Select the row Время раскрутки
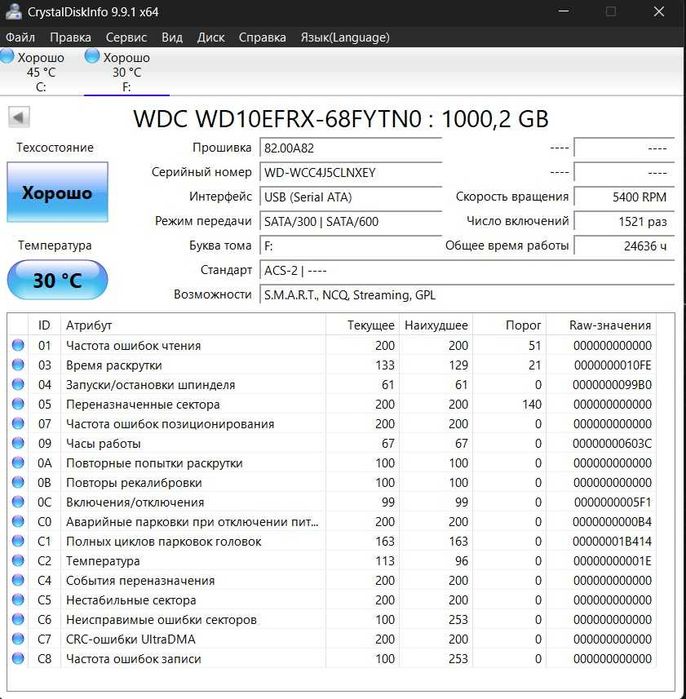 [x=332, y=365]
